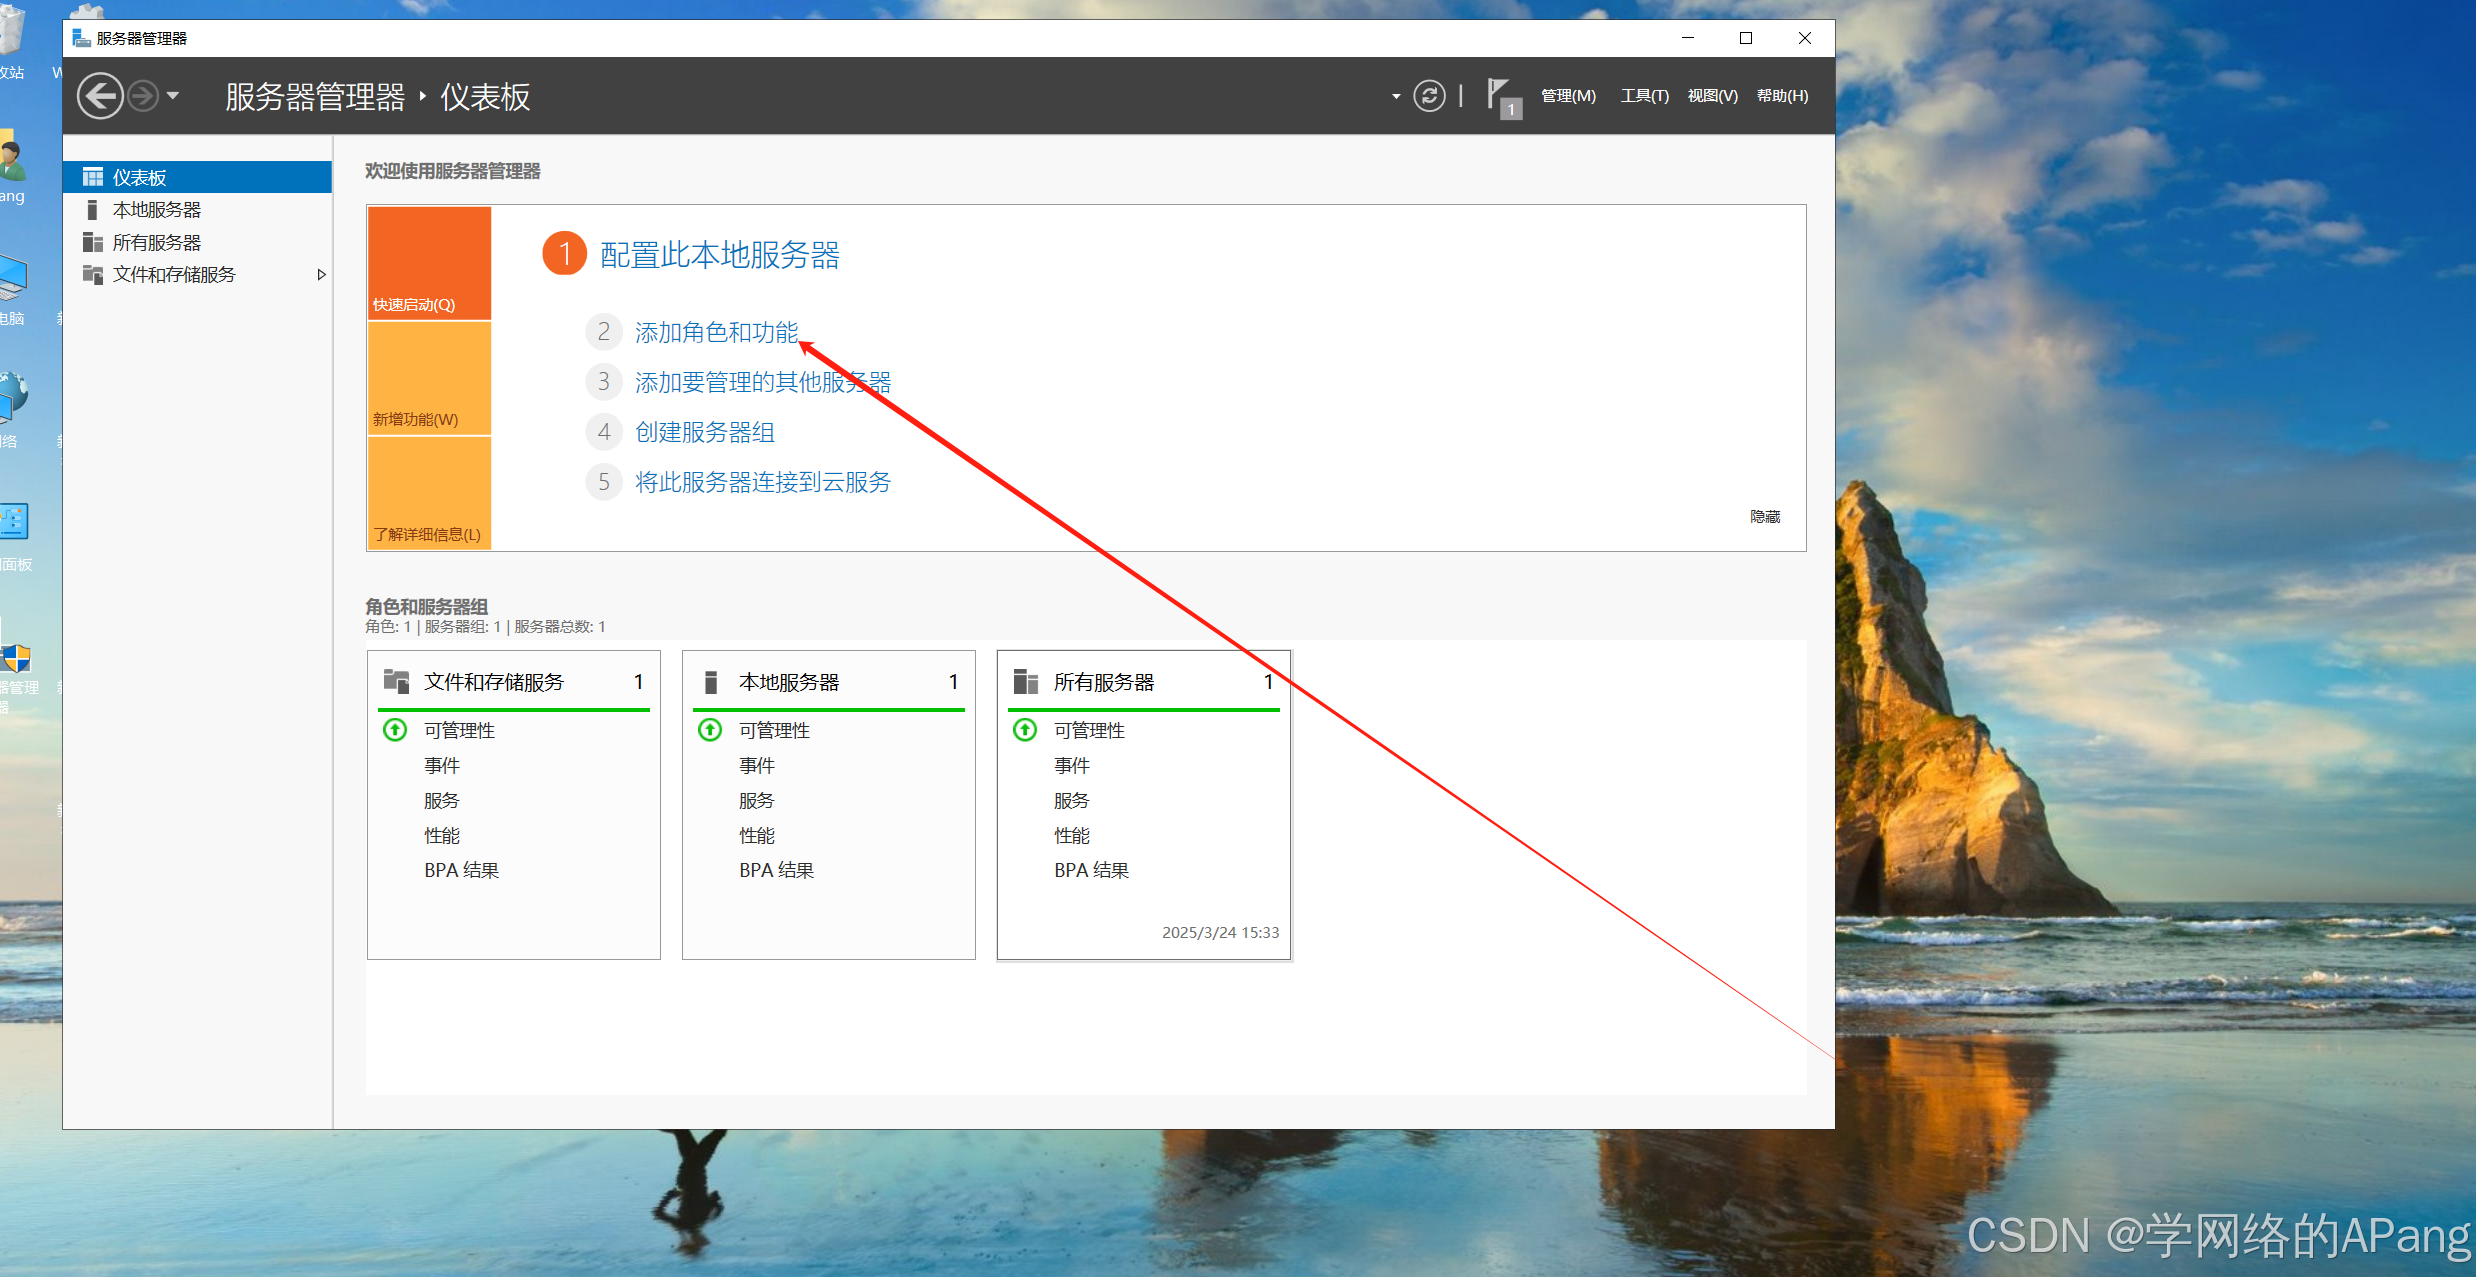Screen dimensions: 2476x1277
Task: Select Dashboard (仪表板) in sidebar
Action: coord(139,177)
